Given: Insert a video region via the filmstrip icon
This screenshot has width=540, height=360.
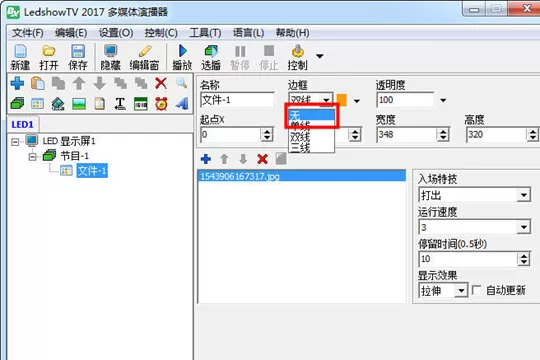Looking at the screenshot, I should tap(58, 103).
